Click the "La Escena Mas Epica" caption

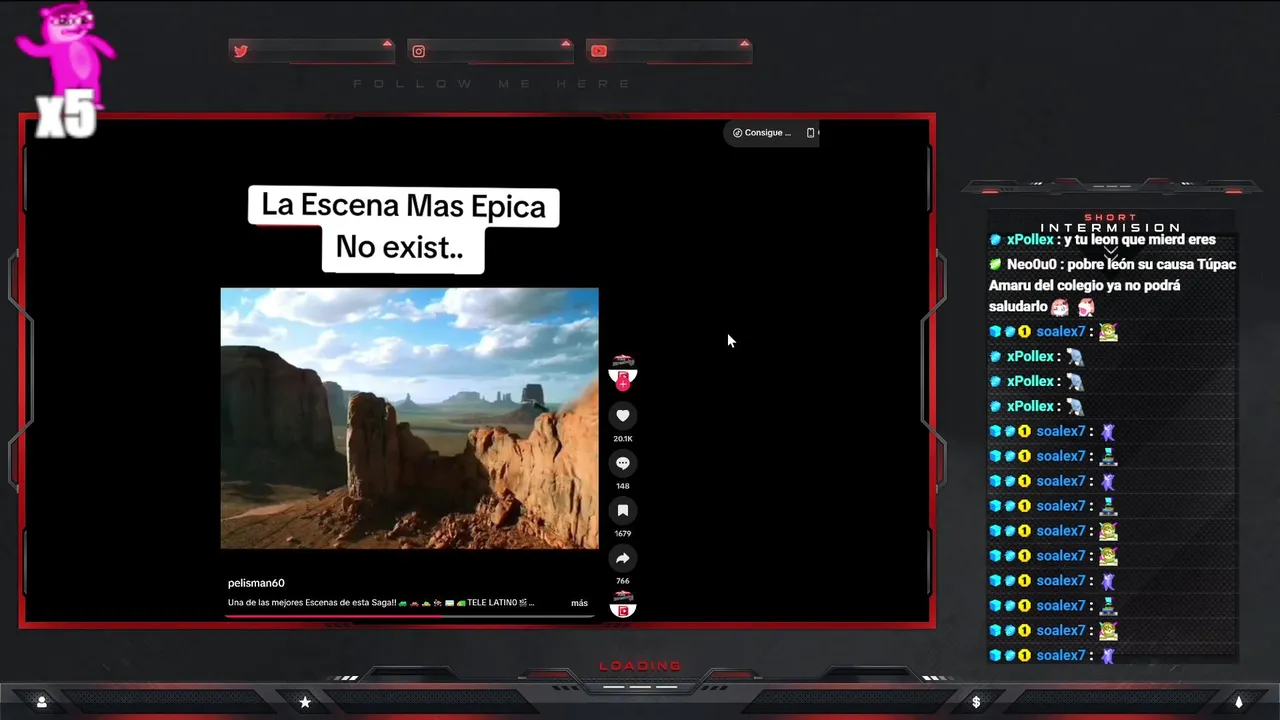click(x=403, y=206)
